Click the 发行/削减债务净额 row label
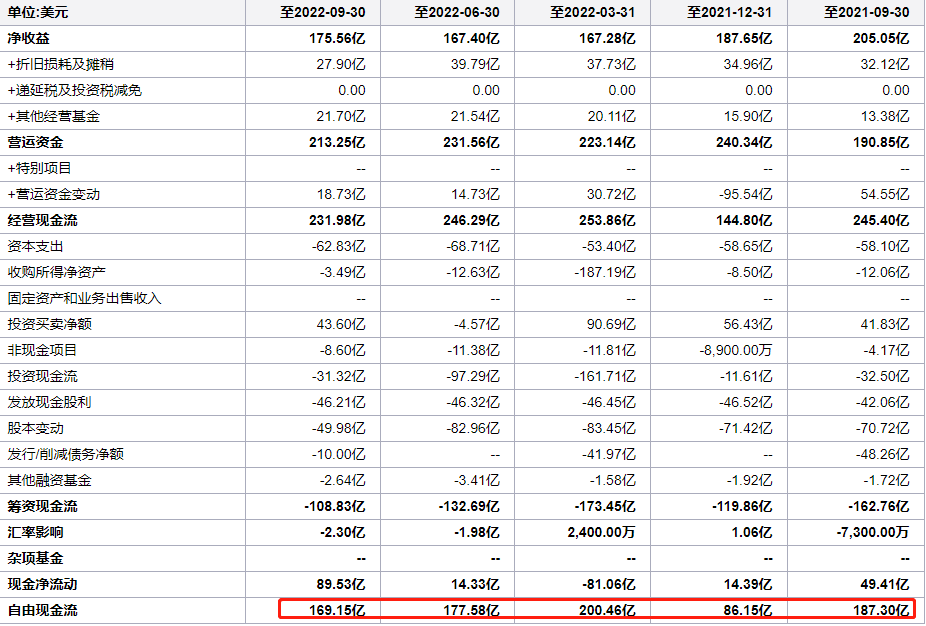926x626 pixels. (x=66, y=454)
